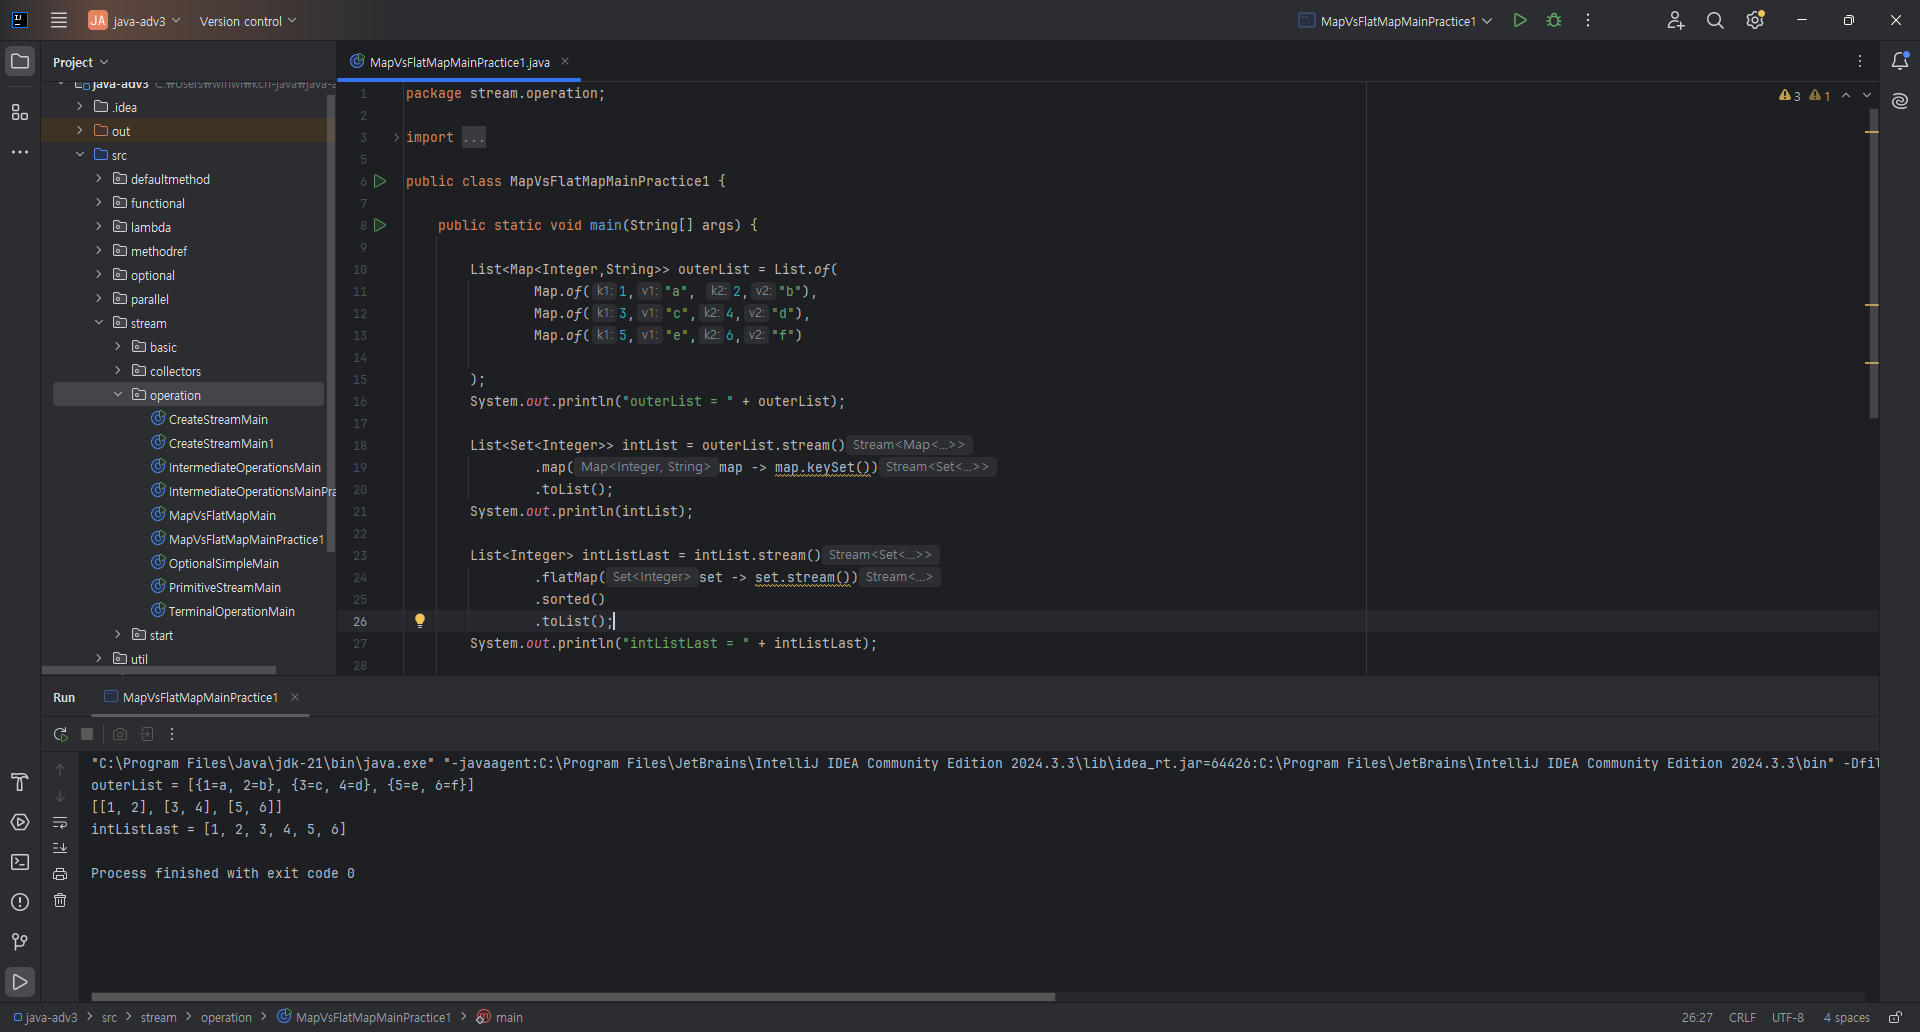
Task: Open the run configuration selector dropdown
Action: pyautogui.click(x=1395, y=20)
